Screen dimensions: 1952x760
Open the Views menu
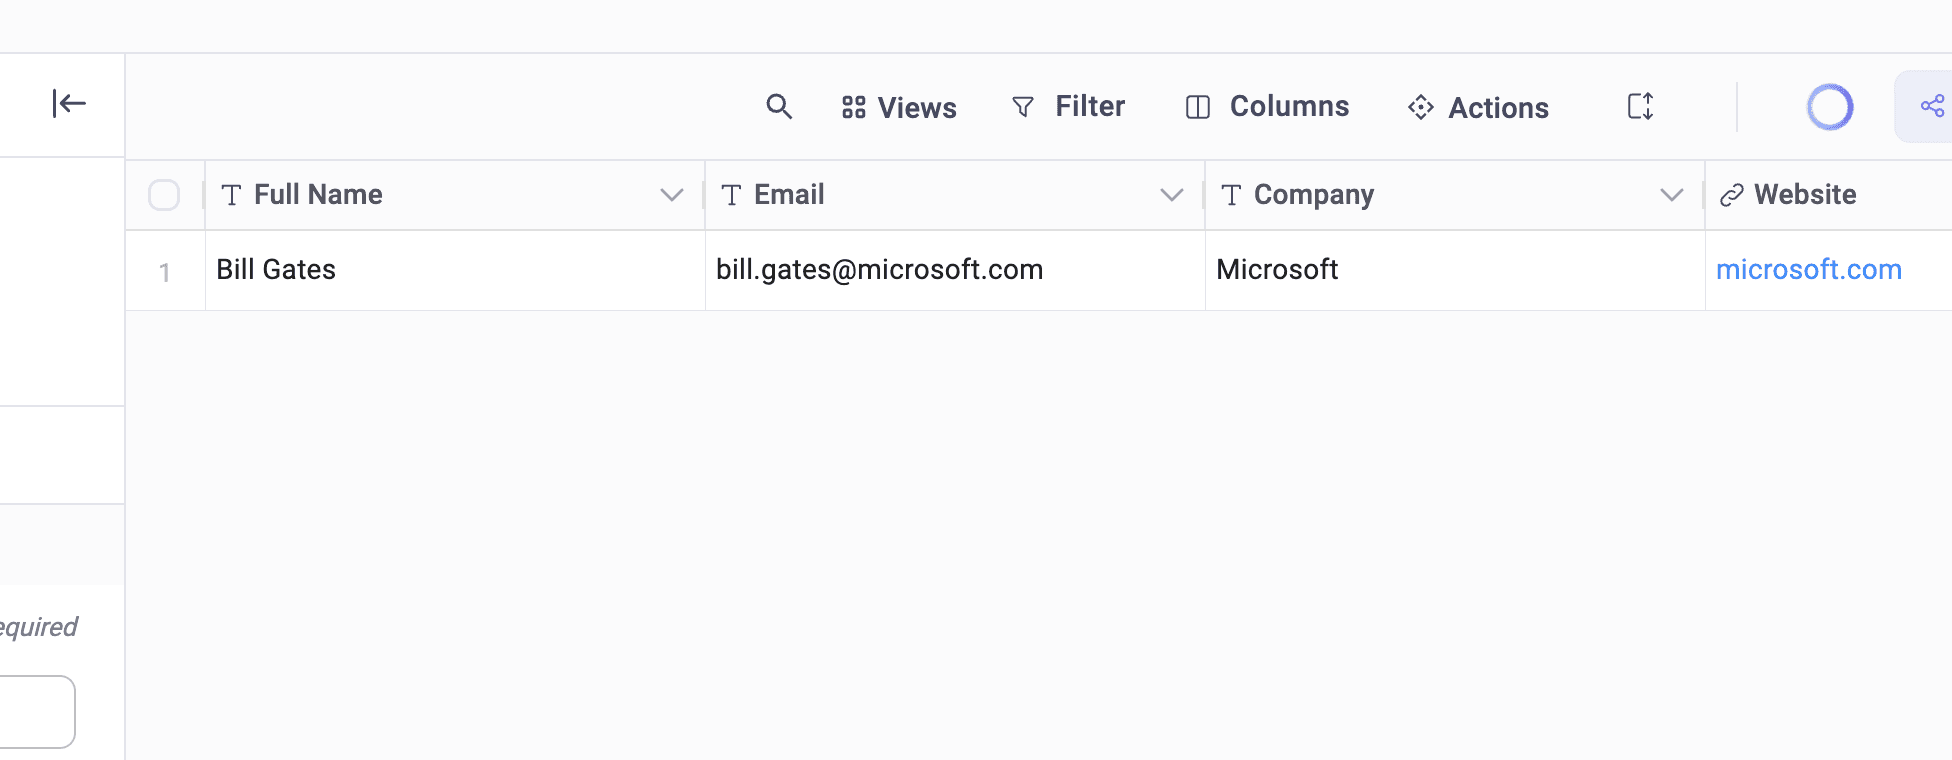[899, 107]
